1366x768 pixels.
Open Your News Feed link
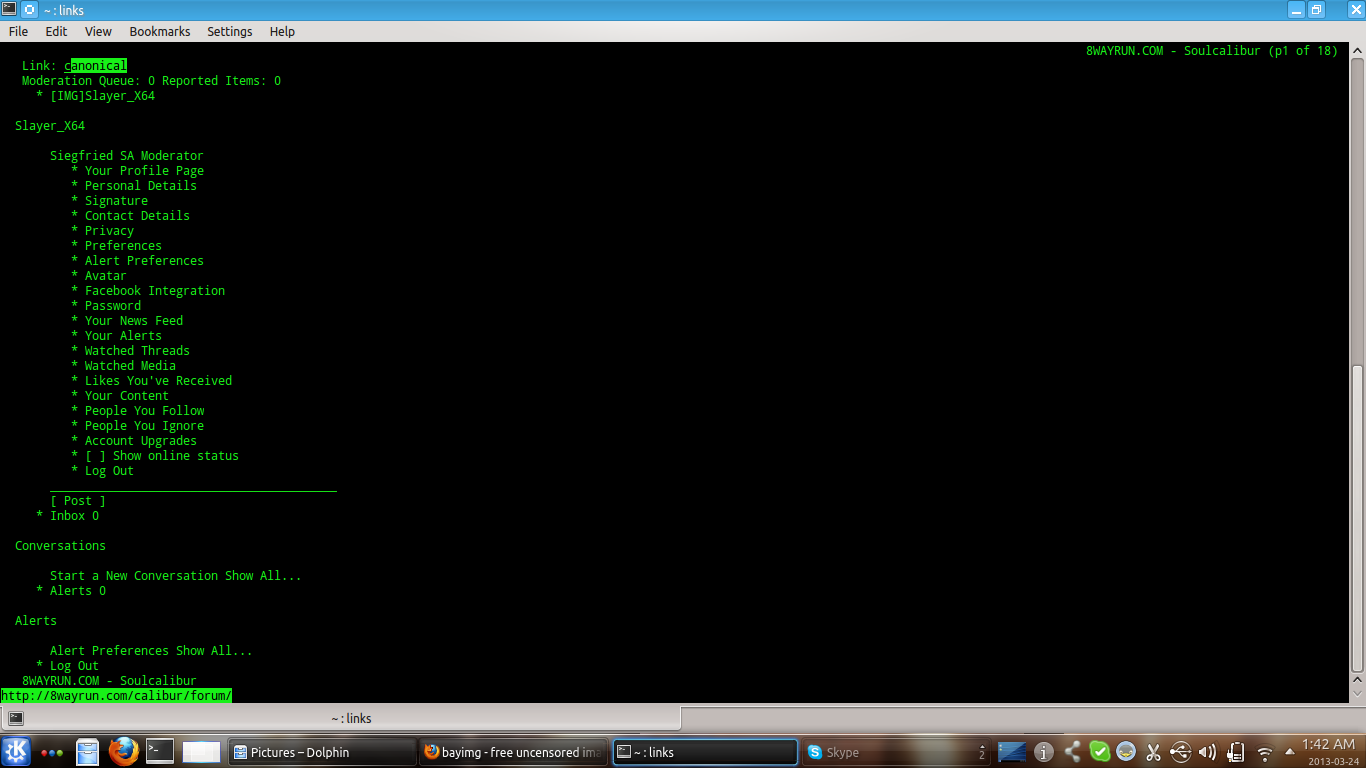point(134,321)
